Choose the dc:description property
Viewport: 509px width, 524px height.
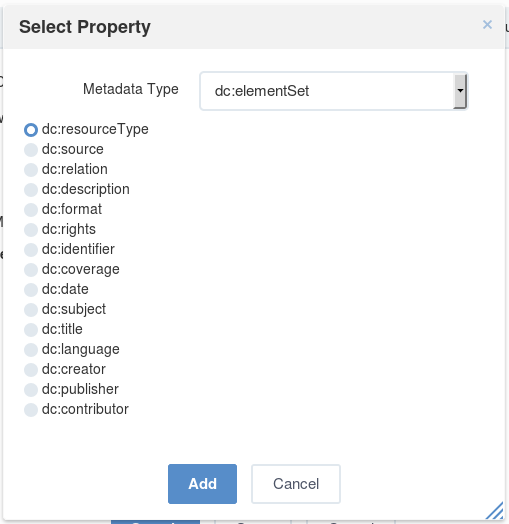coord(31,190)
